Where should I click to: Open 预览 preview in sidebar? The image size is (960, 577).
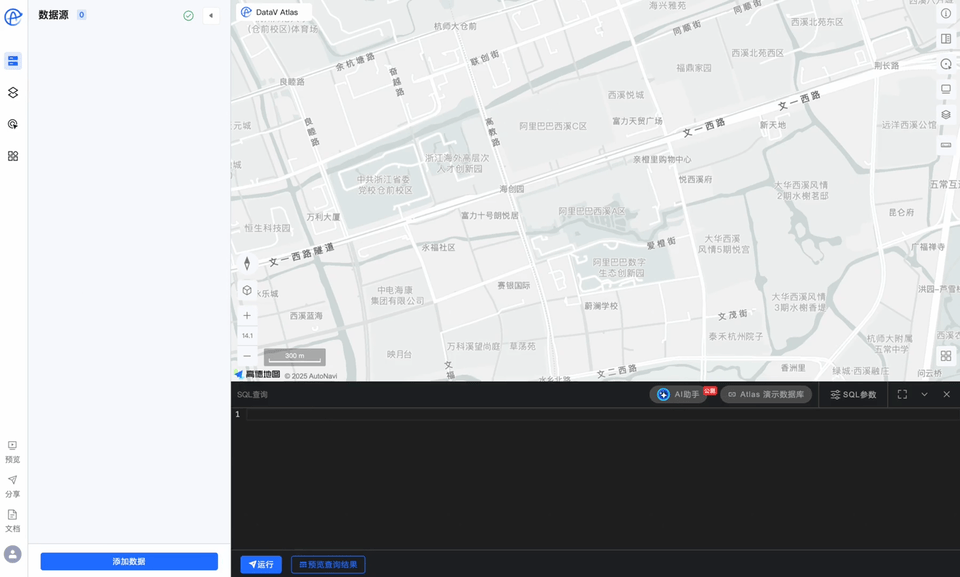(12, 452)
